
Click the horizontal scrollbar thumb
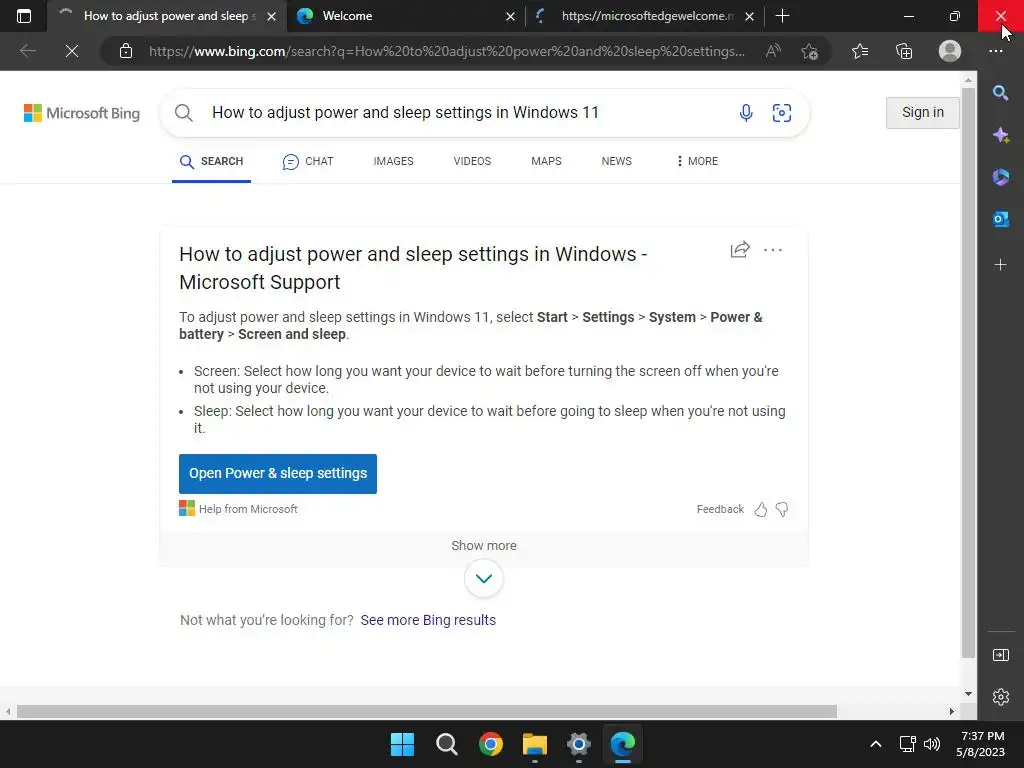click(426, 711)
